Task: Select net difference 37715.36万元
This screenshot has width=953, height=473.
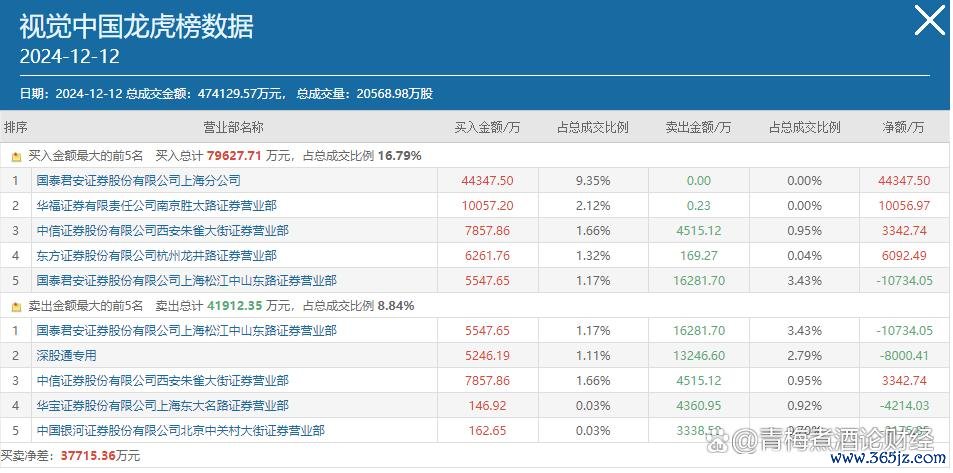Action: (x=100, y=456)
